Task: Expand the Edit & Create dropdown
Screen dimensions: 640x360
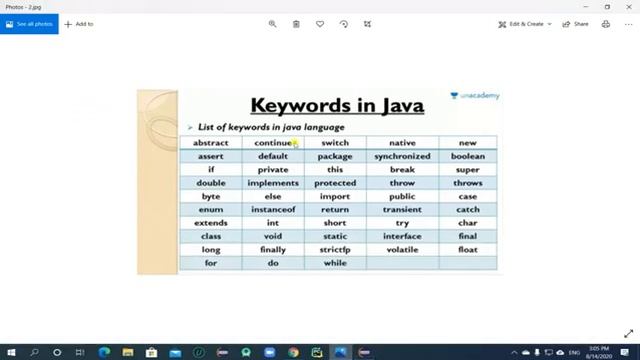Action: tap(525, 24)
